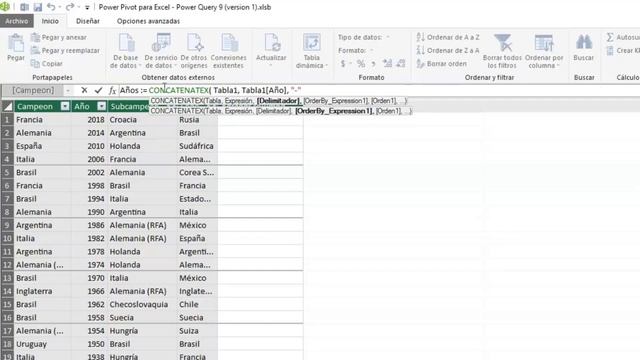Click the fx insert function icon

tap(113, 90)
